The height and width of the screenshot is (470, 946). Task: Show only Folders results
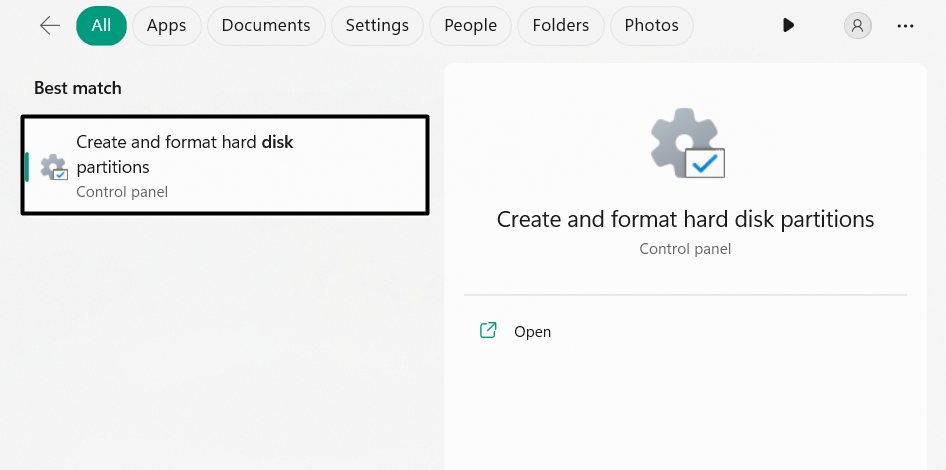coord(560,26)
